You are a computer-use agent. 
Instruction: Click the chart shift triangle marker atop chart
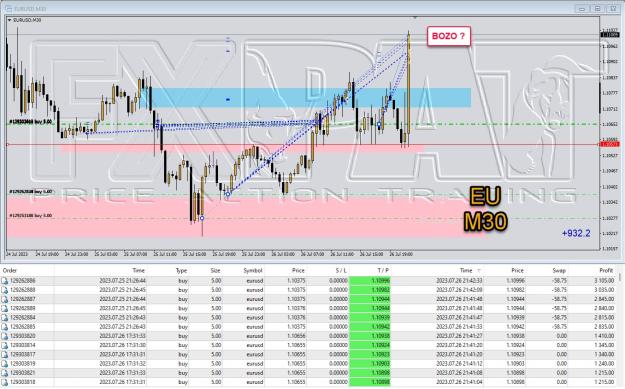(415, 18)
